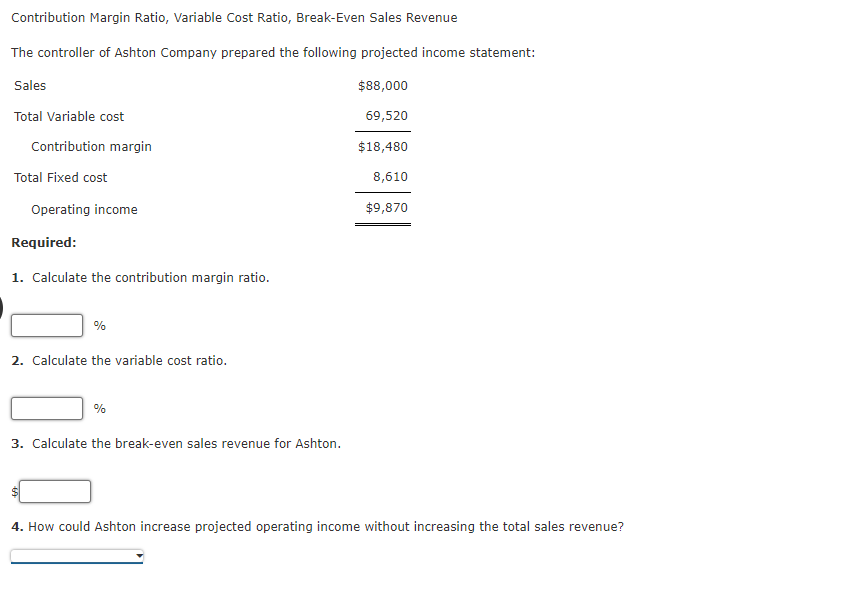Click the Sales amount of $88,000
The width and height of the screenshot is (847, 599).
tap(381, 85)
